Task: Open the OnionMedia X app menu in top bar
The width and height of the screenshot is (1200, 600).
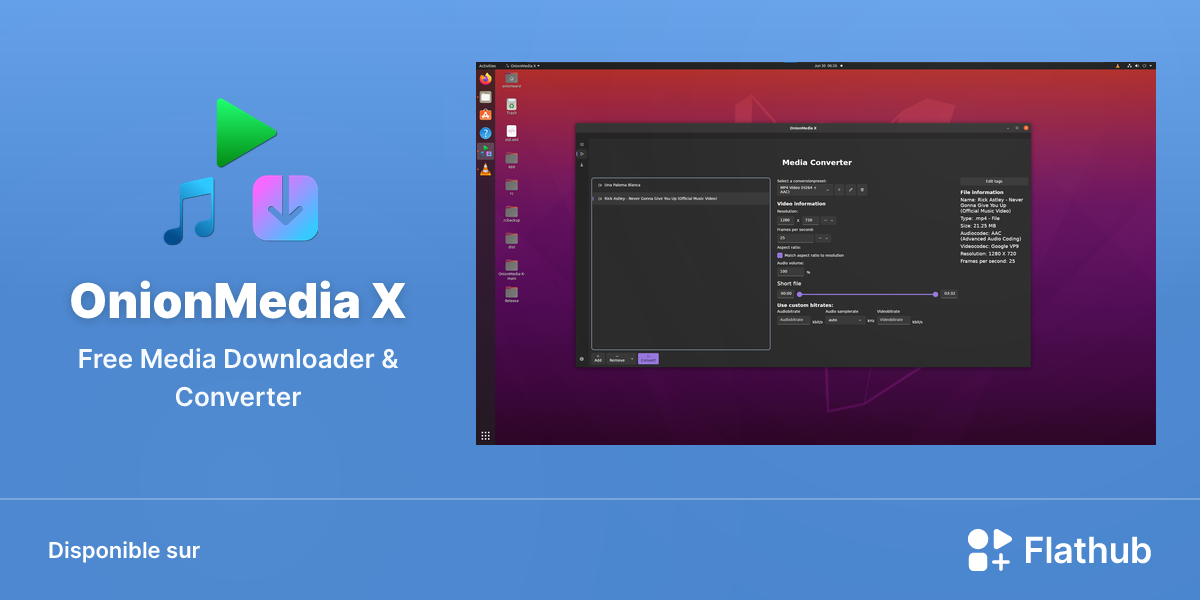Action: click(x=522, y=66)
